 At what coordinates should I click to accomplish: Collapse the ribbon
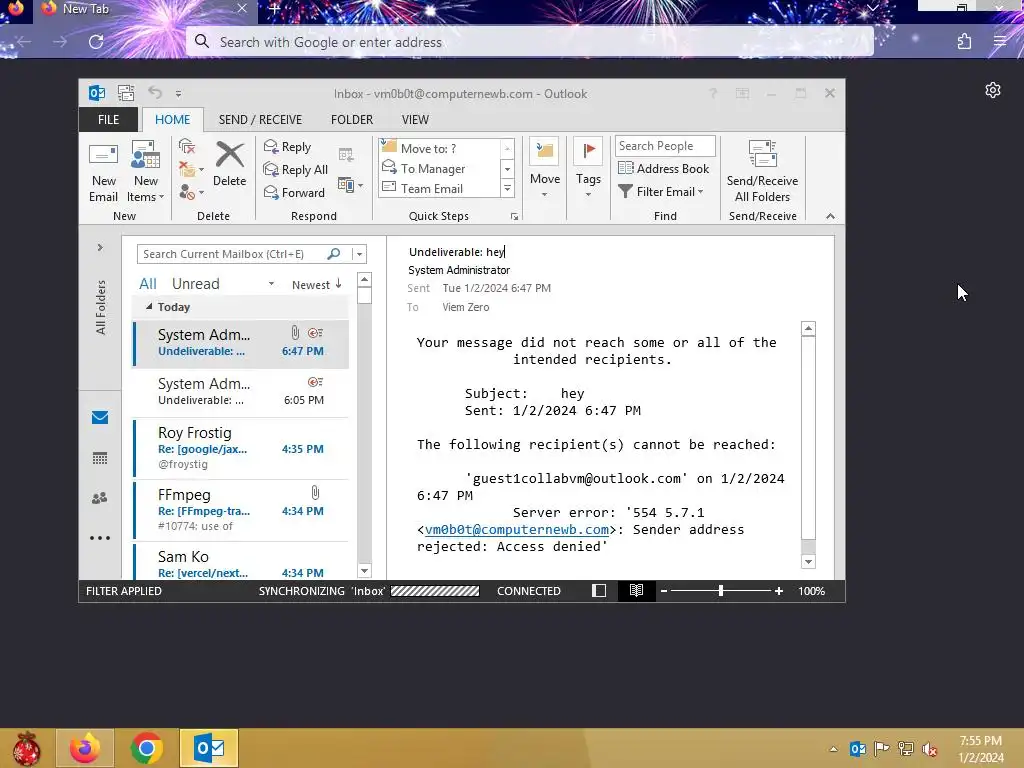click(x=830, y=216)
